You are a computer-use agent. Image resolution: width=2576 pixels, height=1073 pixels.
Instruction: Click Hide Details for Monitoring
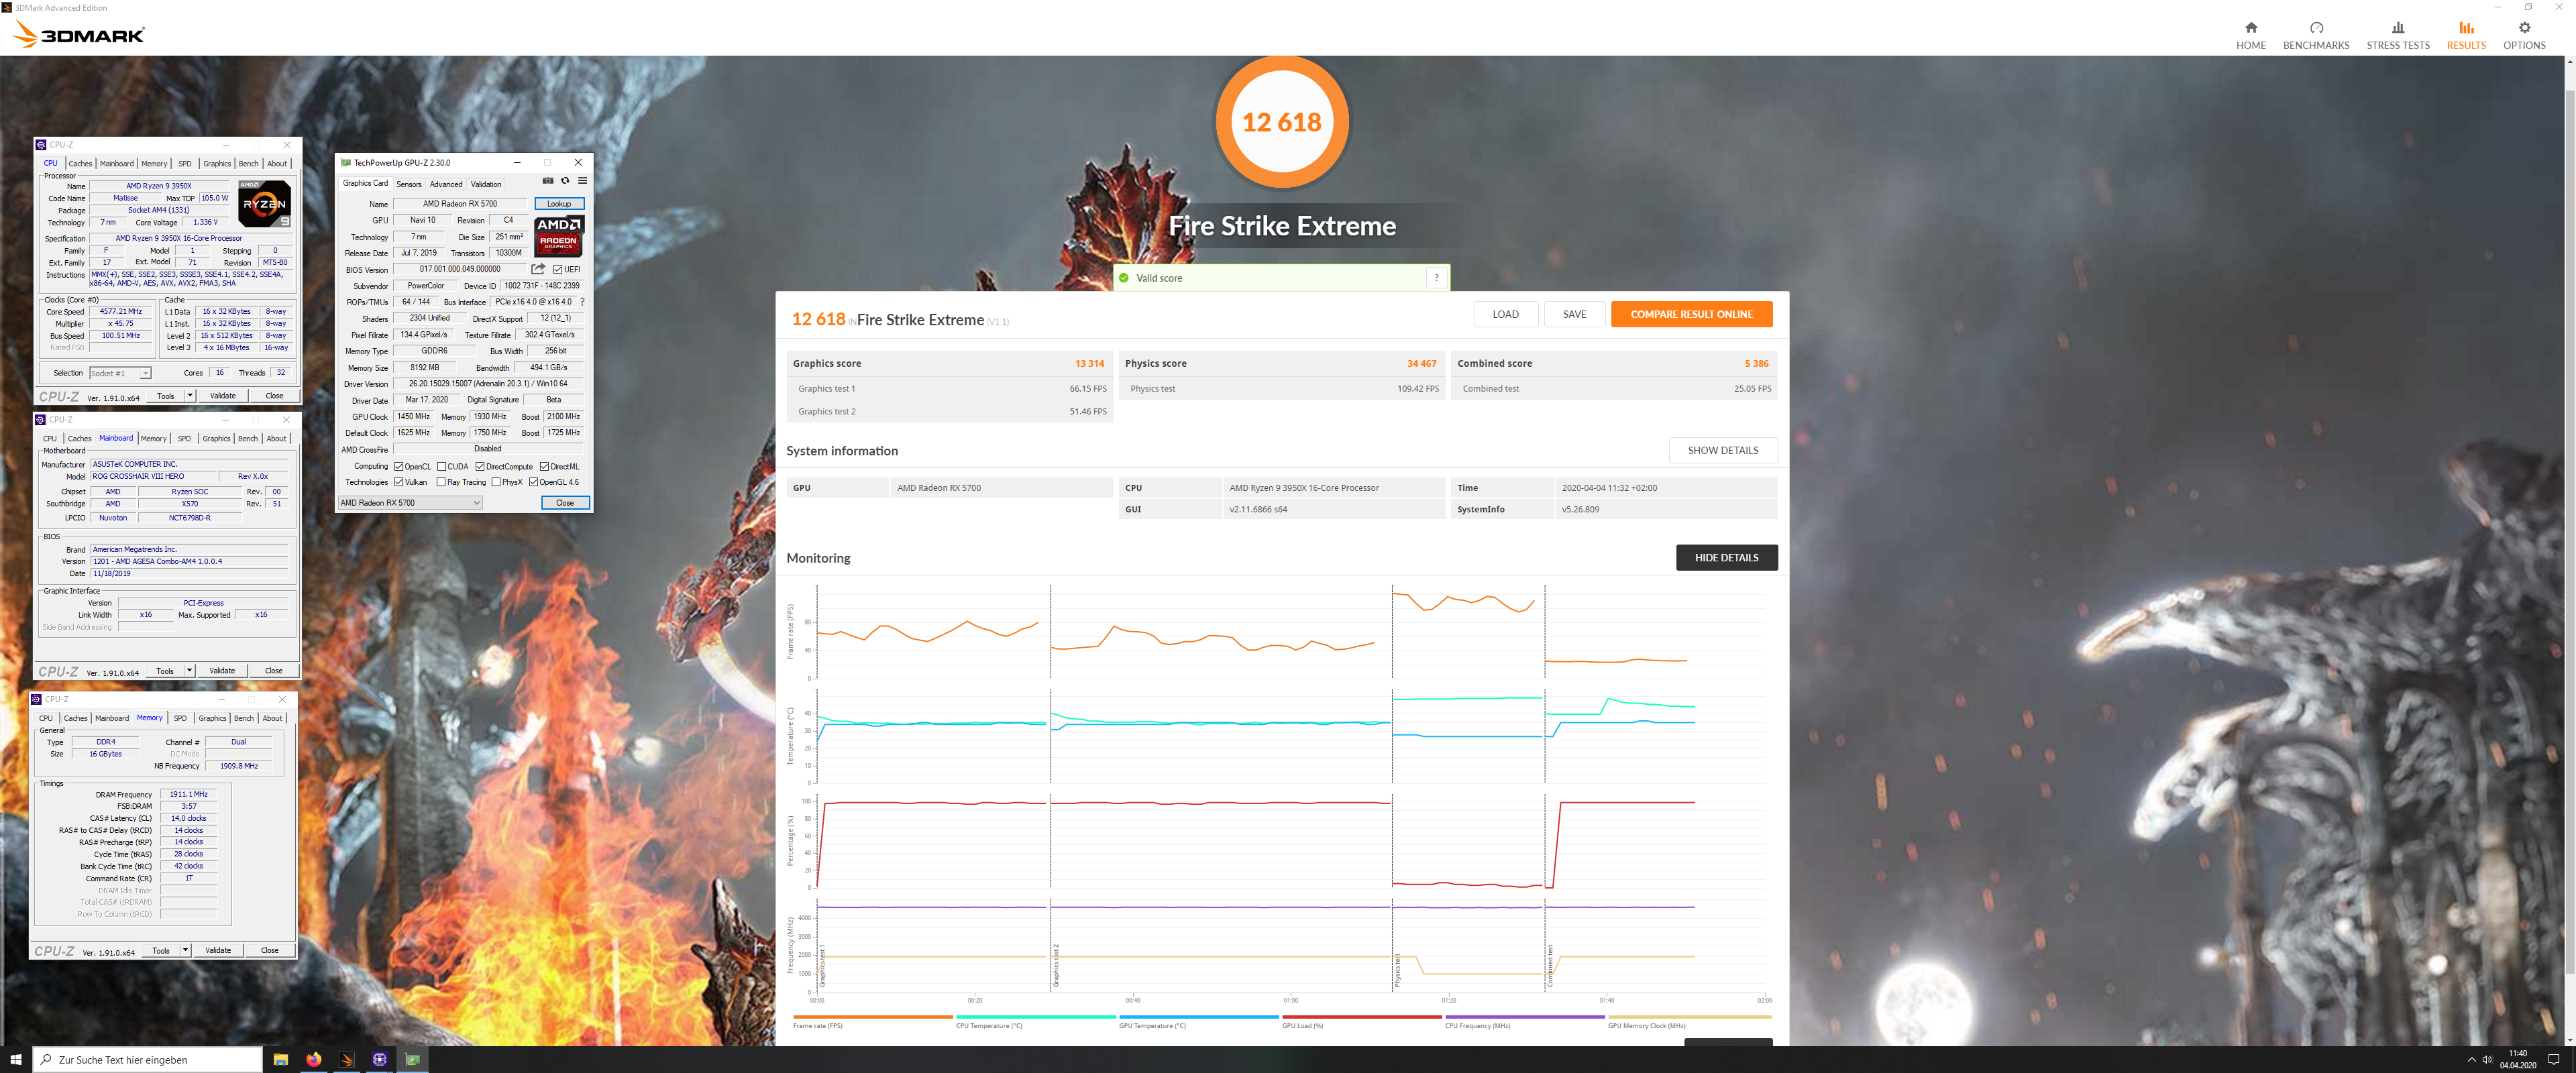point(1726,557)
